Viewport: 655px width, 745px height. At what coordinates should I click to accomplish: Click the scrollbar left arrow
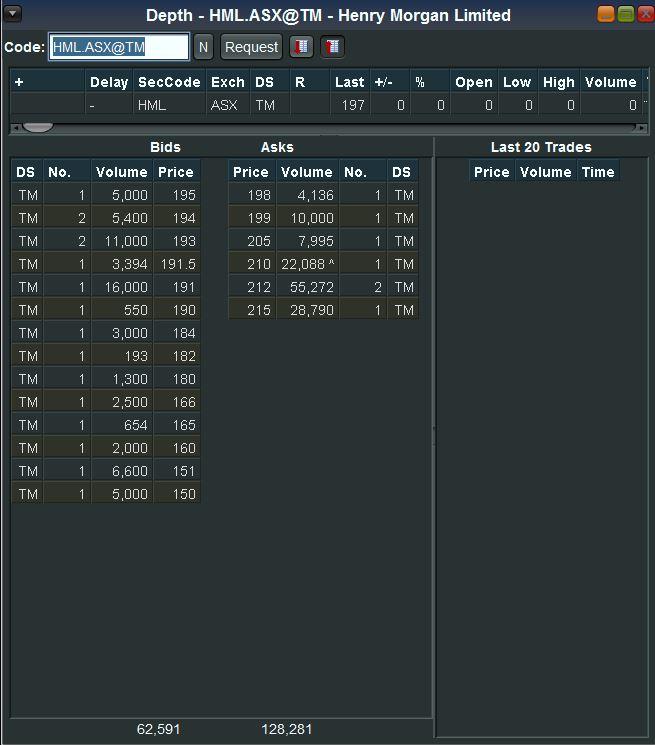tap(16, 127)
